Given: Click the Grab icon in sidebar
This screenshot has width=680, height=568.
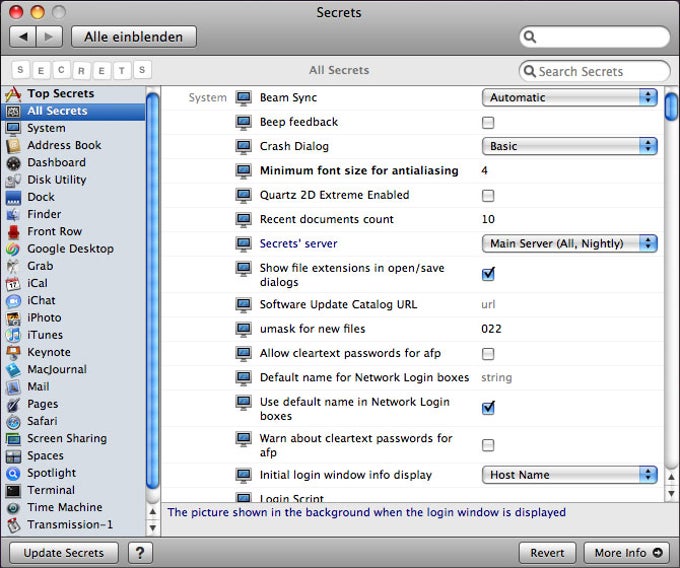Looking at the screenshot, I should point(13,266).
